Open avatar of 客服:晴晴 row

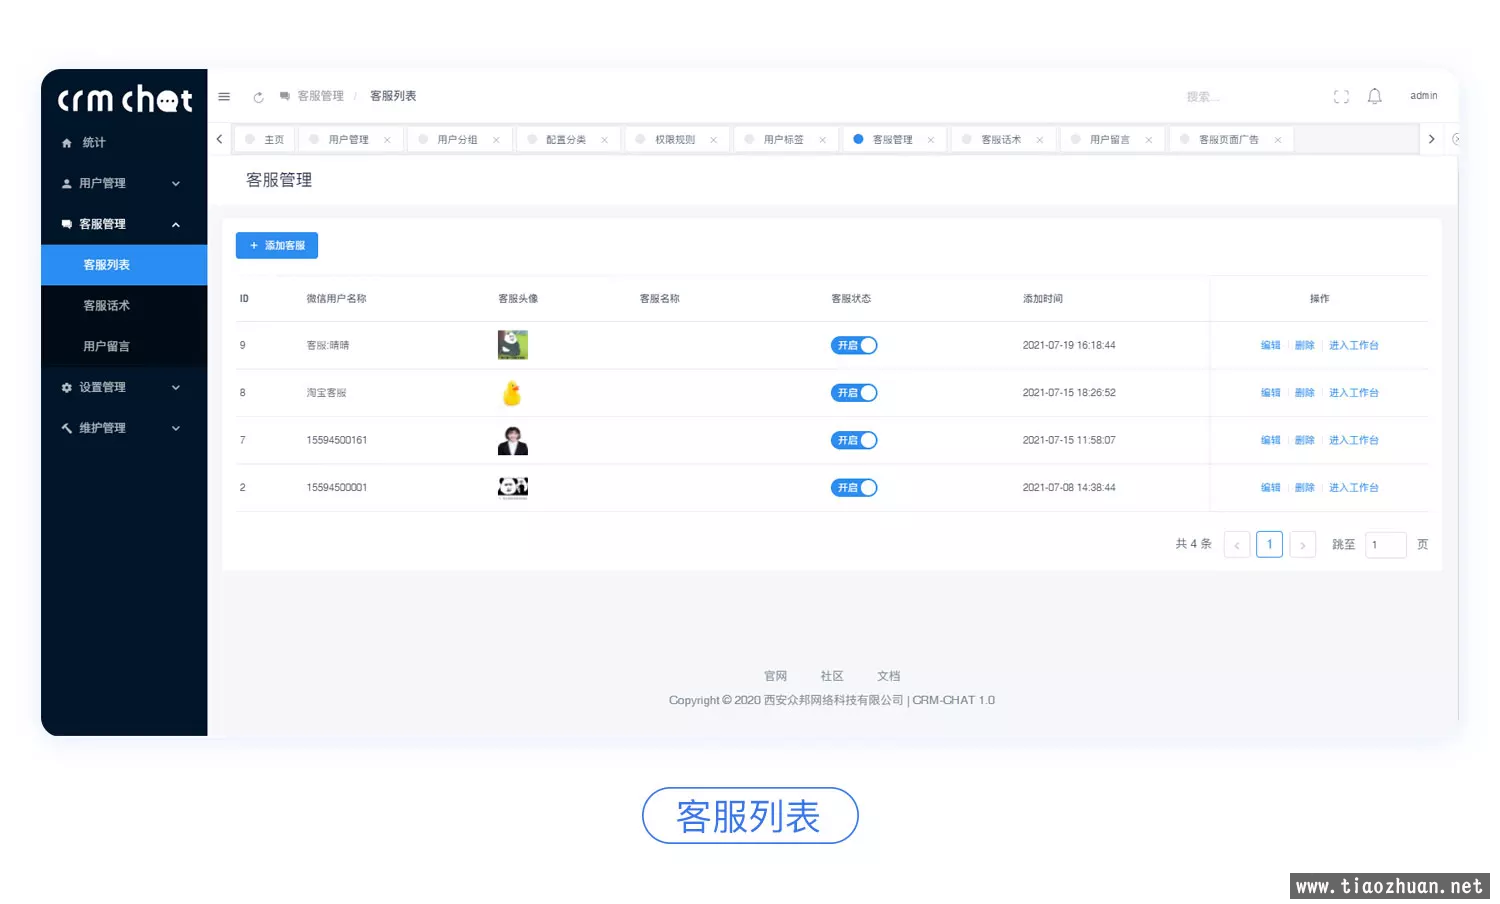point(513,345)
